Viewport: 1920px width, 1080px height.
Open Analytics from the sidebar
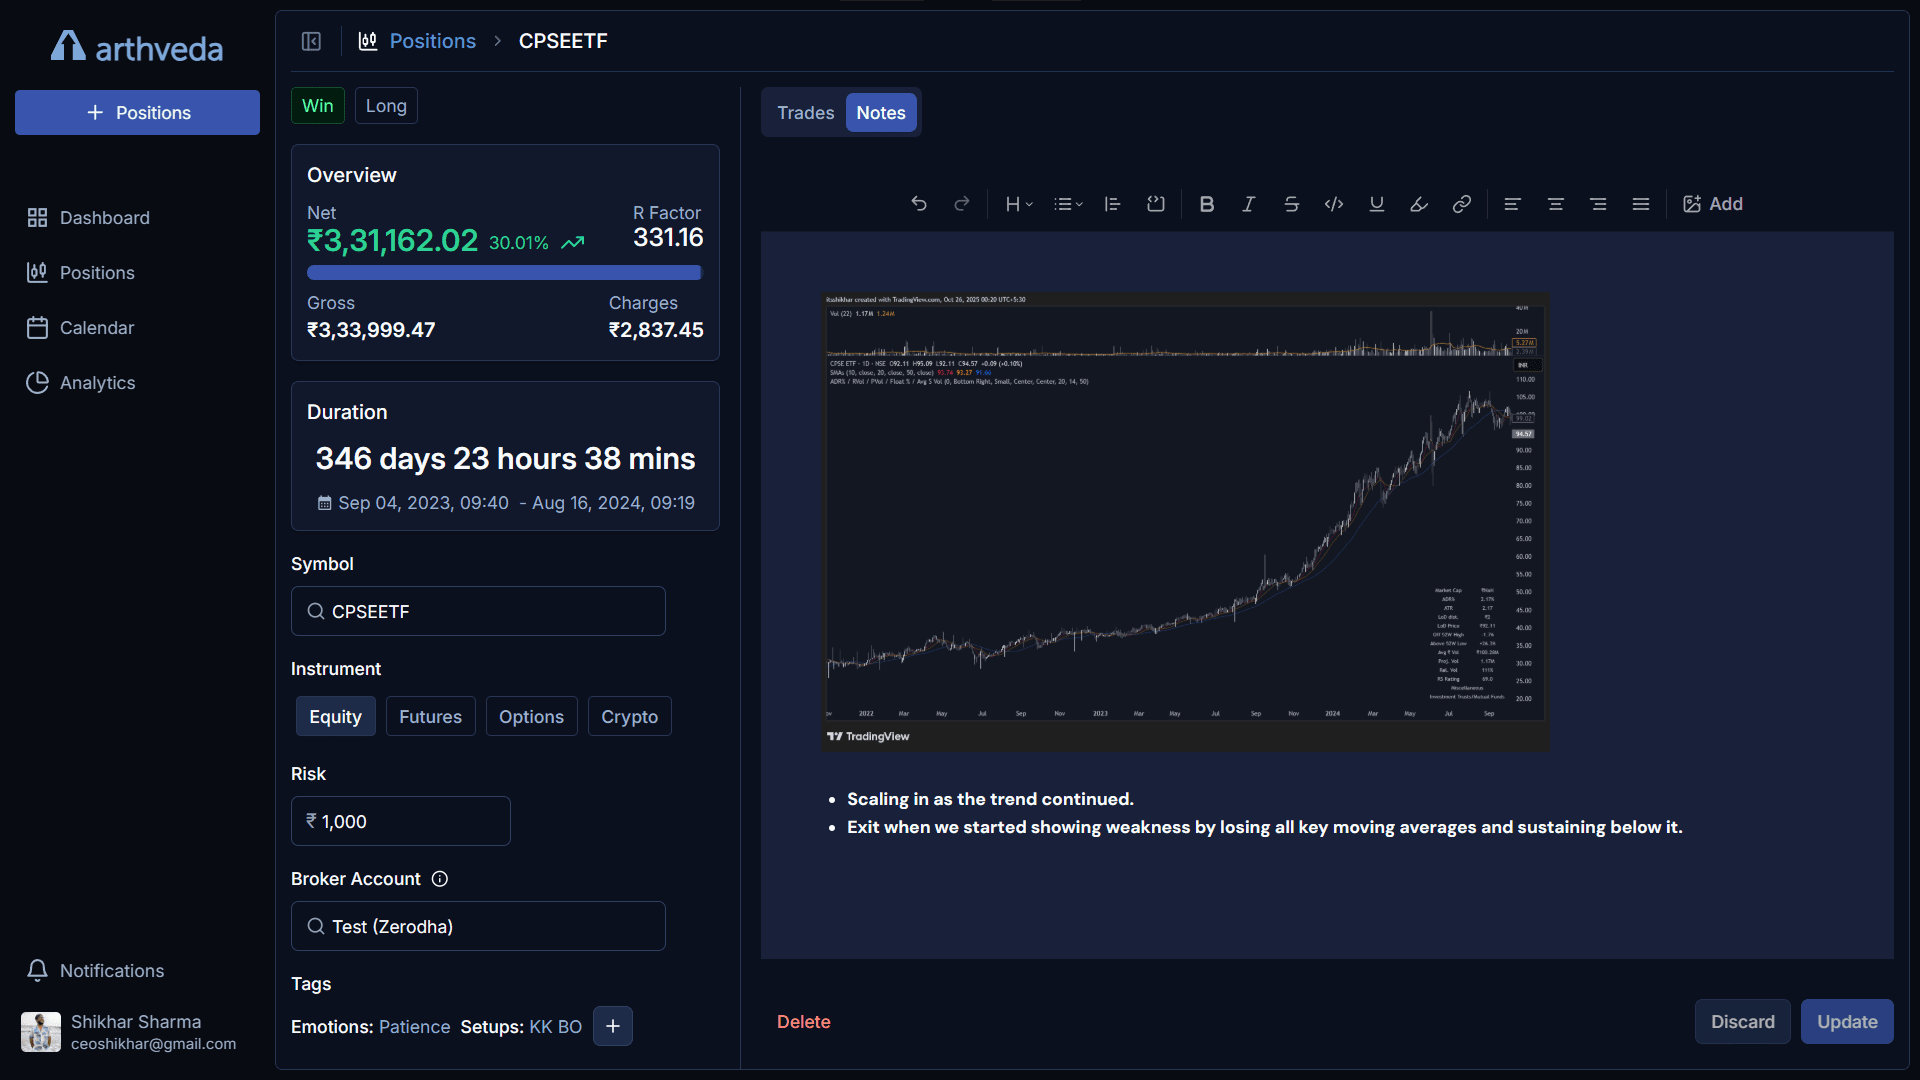tap(97, 383)
